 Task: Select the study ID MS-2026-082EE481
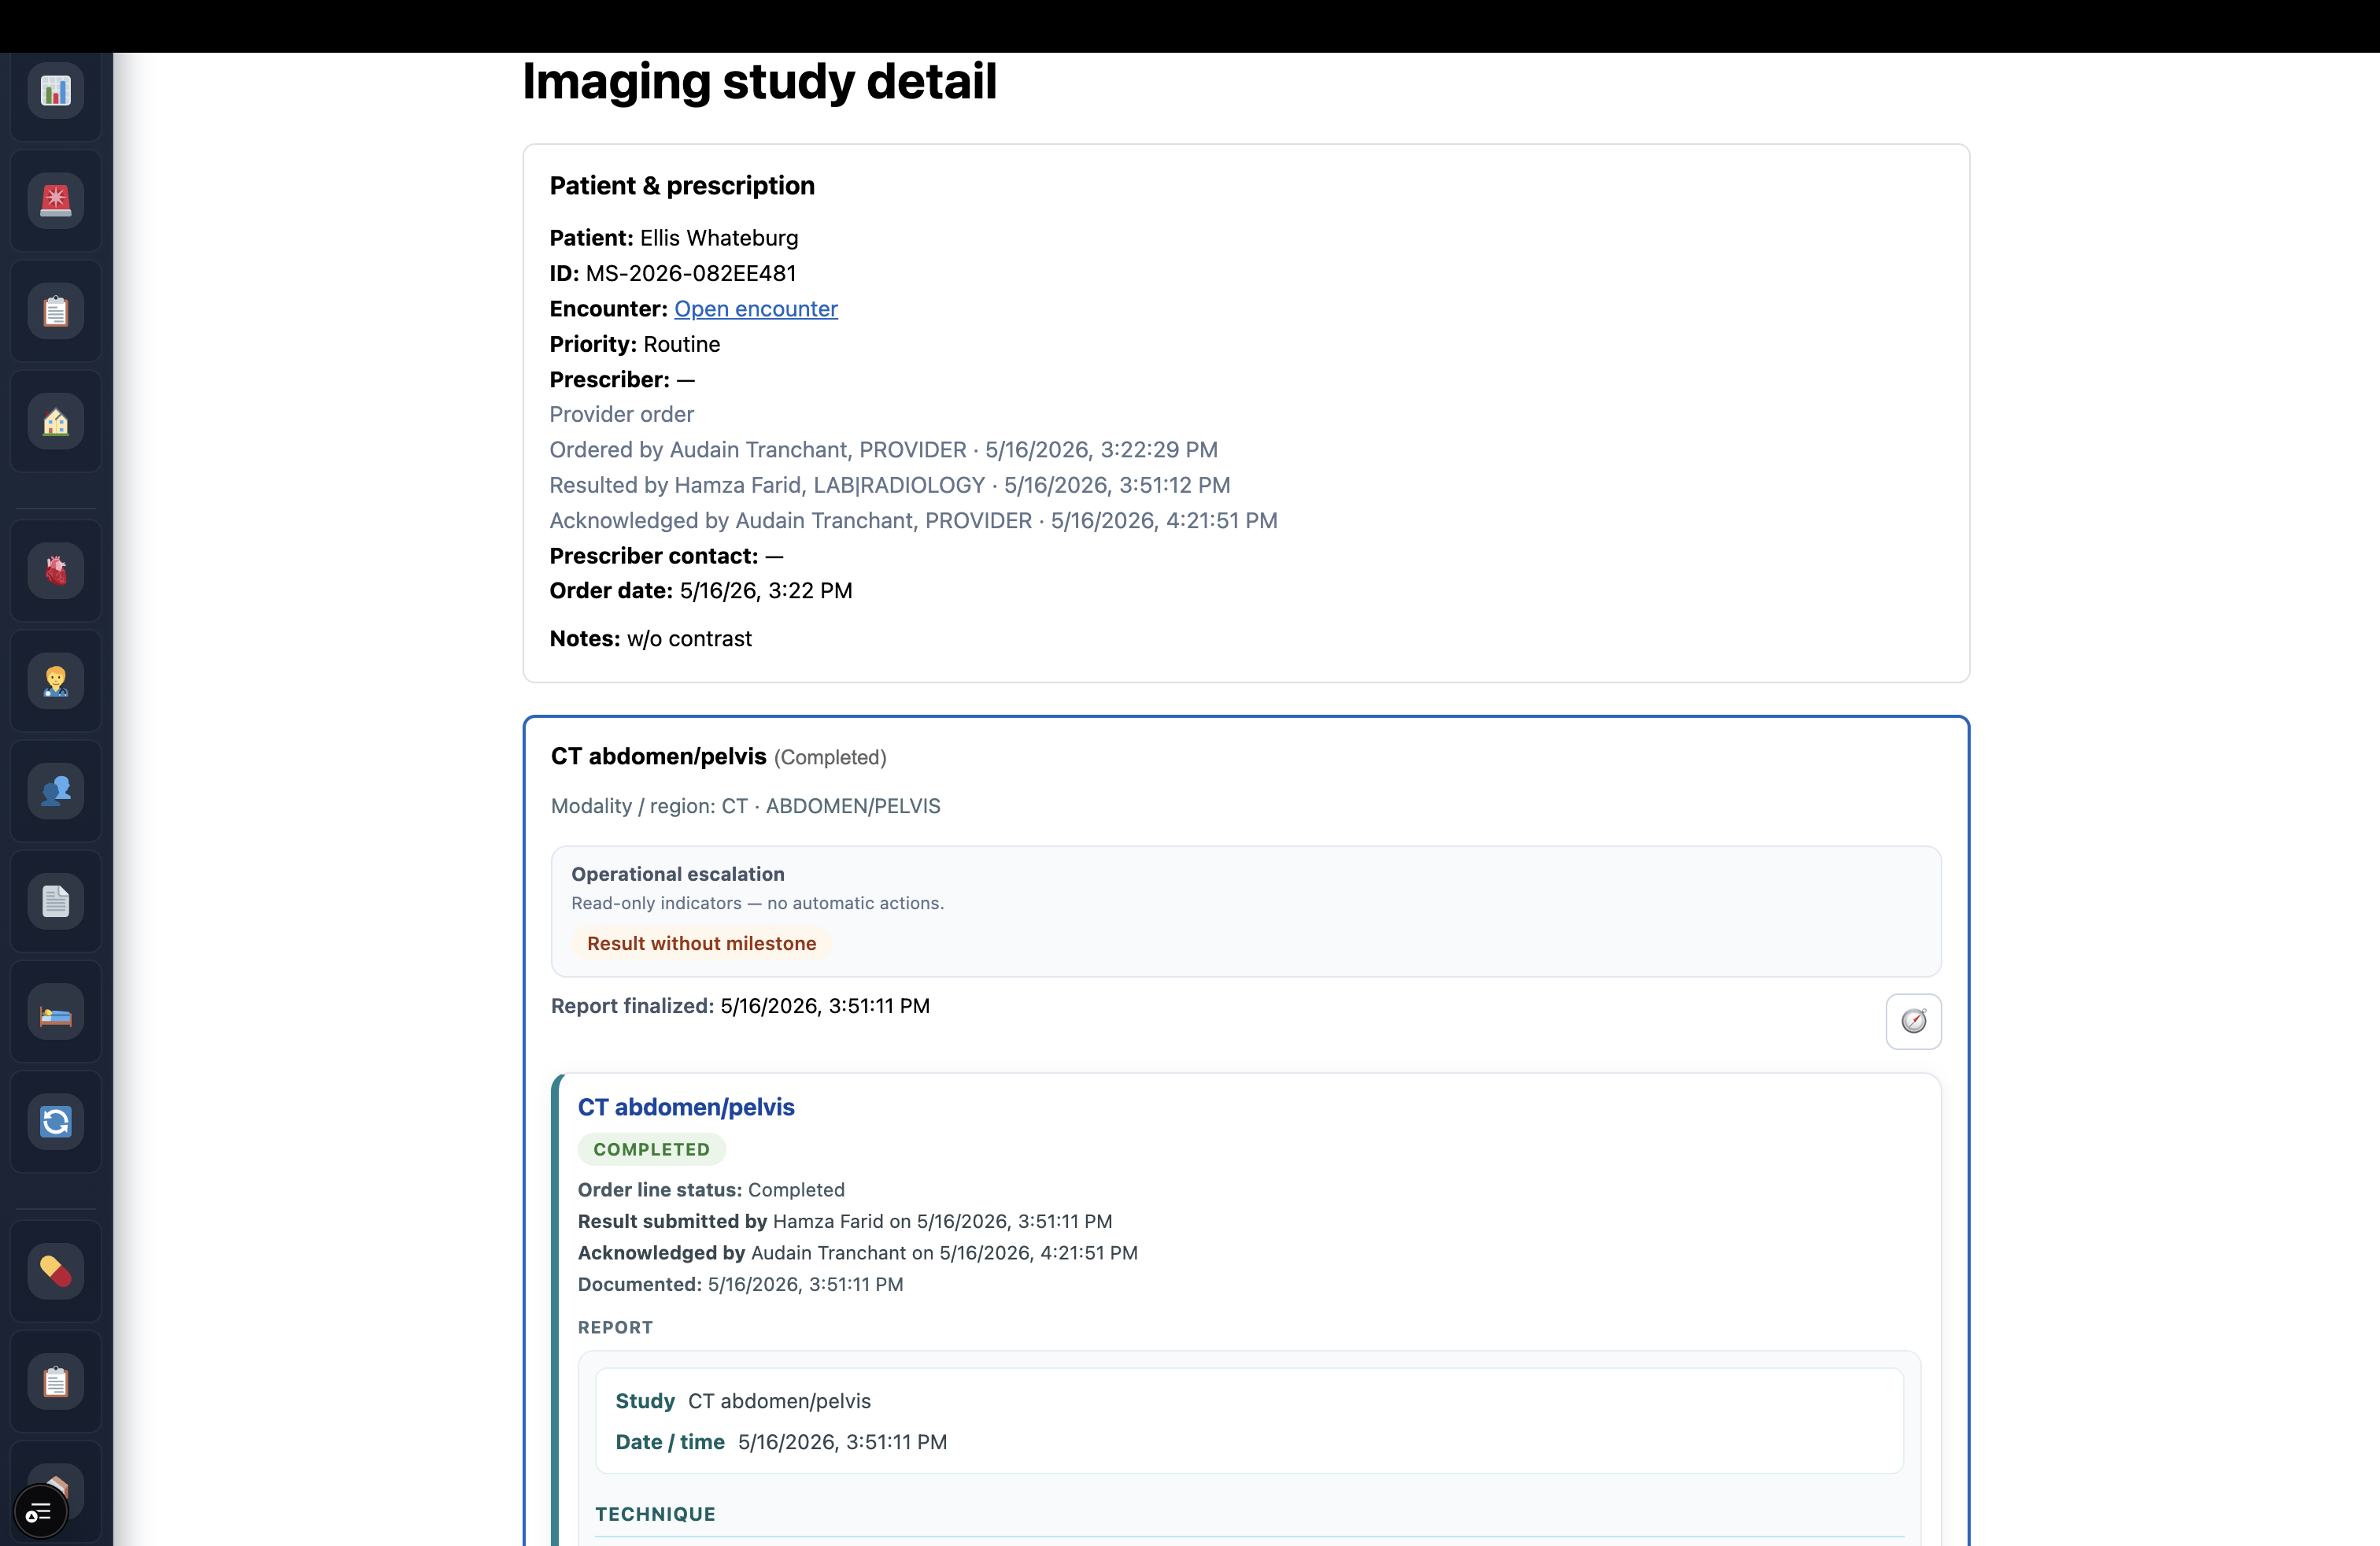[691, 273]
